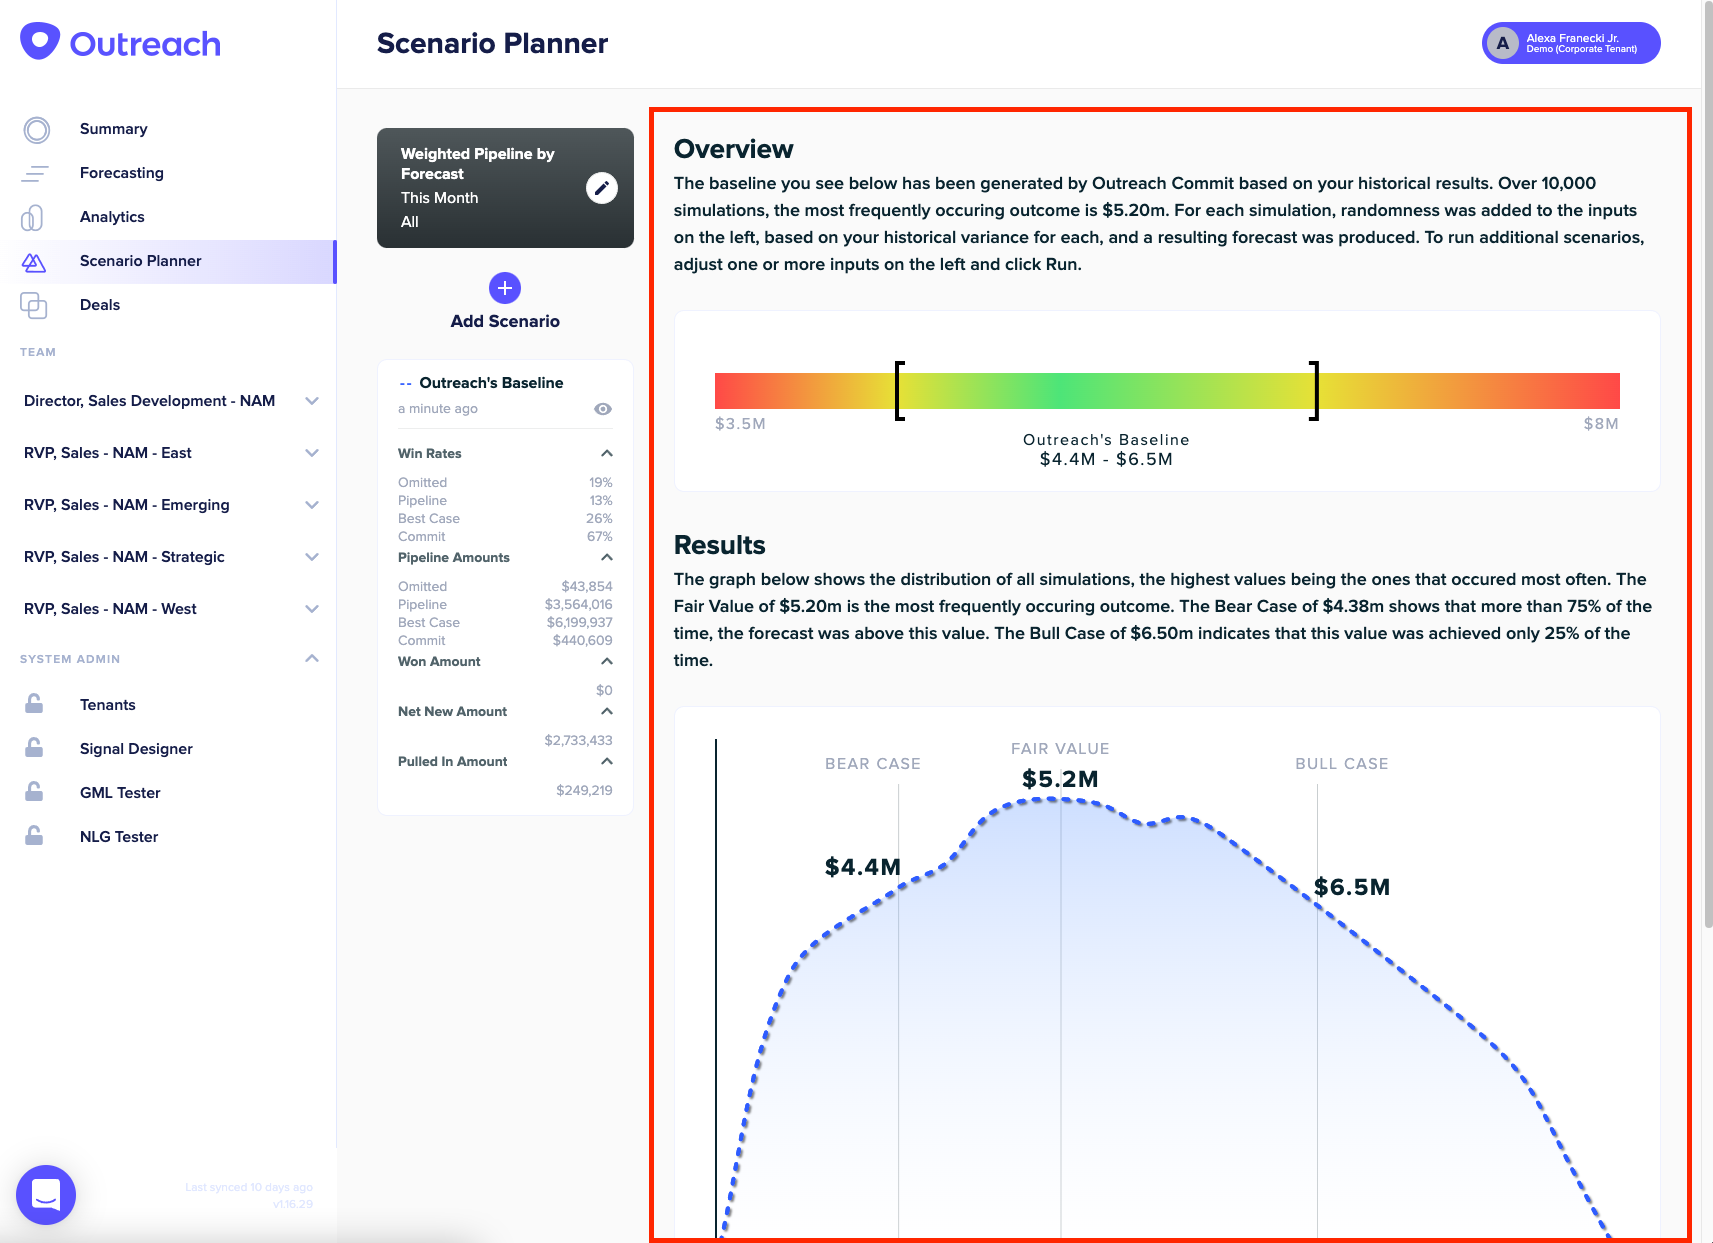Click the right bracket on baseline range bar
The width and height of the screenshot is (1713, 1243).
1315,391
